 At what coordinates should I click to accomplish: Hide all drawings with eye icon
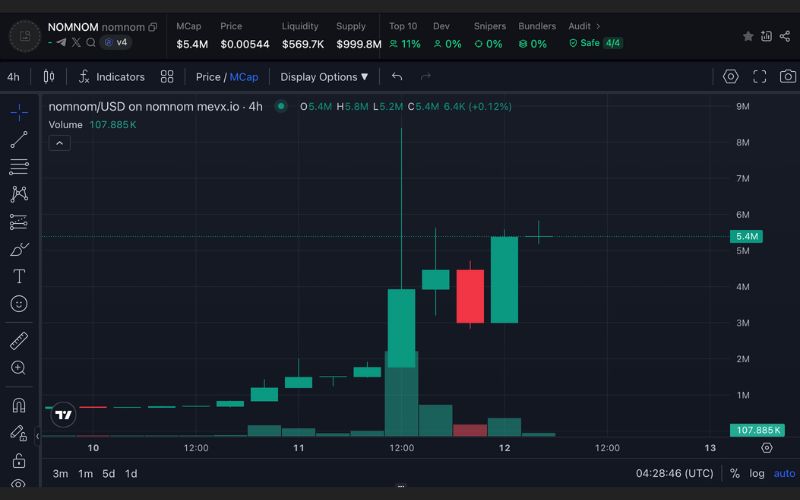pos(18,483)
